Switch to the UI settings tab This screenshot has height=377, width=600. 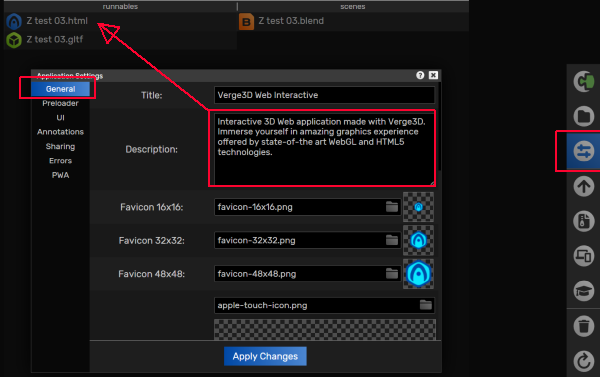point(60,118)
